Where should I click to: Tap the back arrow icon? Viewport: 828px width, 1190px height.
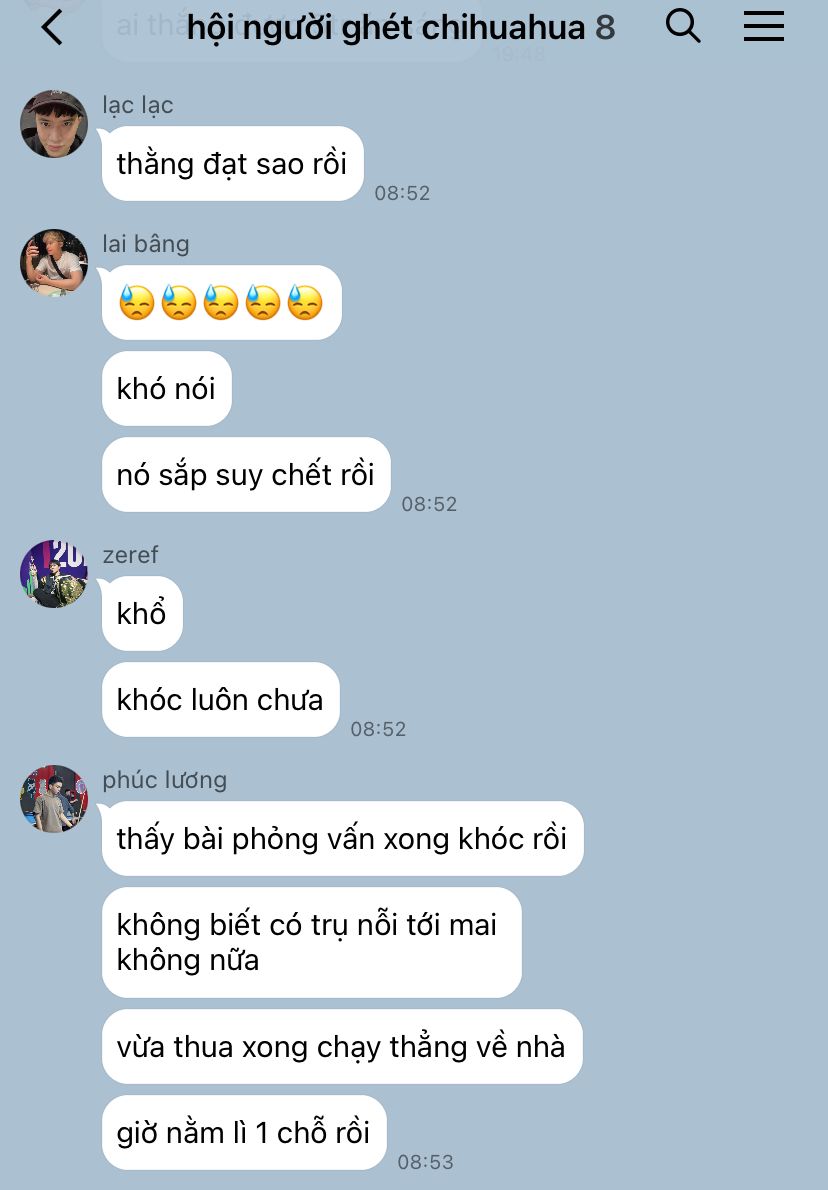[x=52, y=28]
